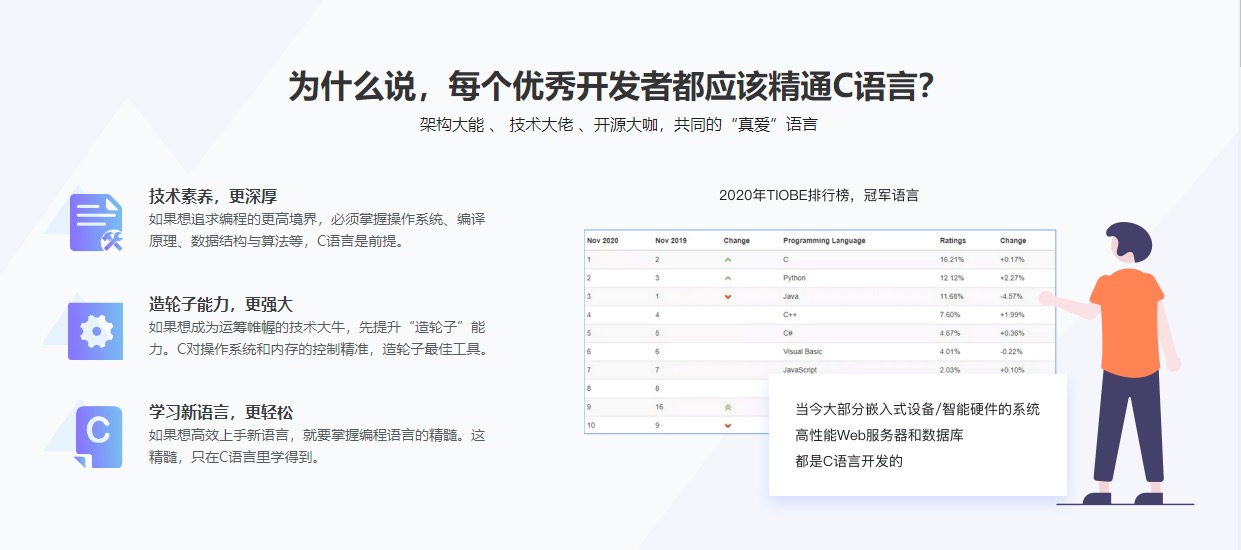The height and width of the screenshot is (550, 1241).
Task: Click the Nov 2019 column header
Action: (x=671, y=241)
